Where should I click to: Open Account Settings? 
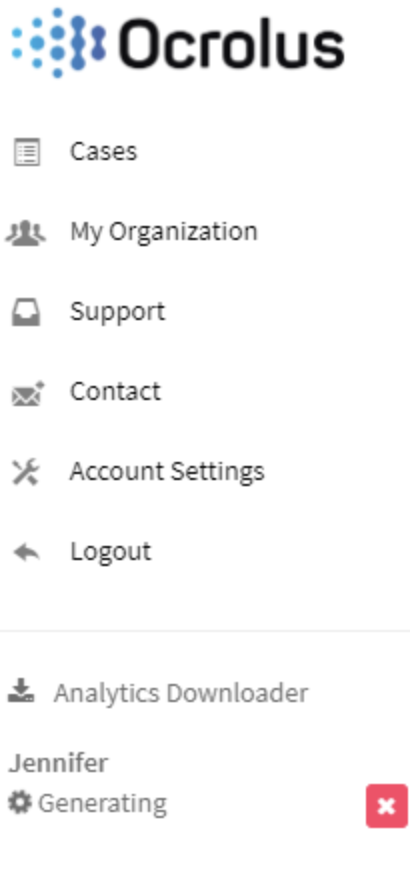tap(167, 472)
